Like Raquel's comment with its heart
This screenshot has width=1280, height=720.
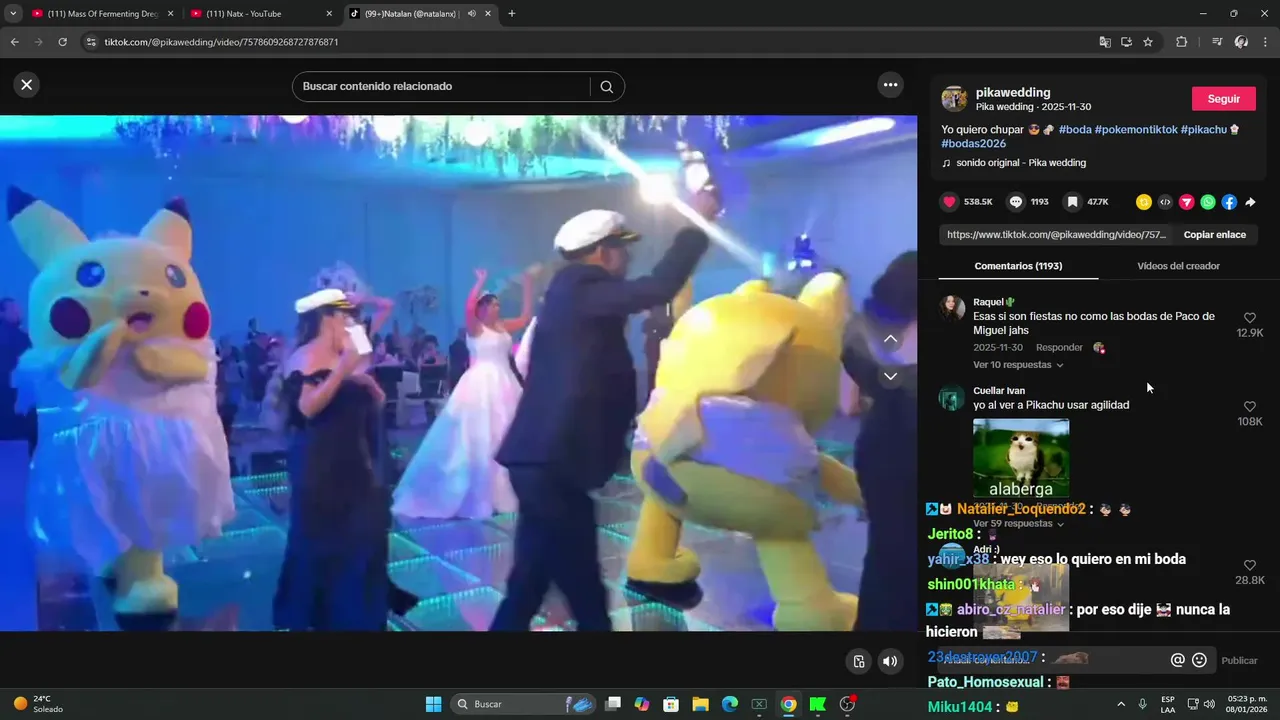pyautogui.click(x=1250, y=318)
